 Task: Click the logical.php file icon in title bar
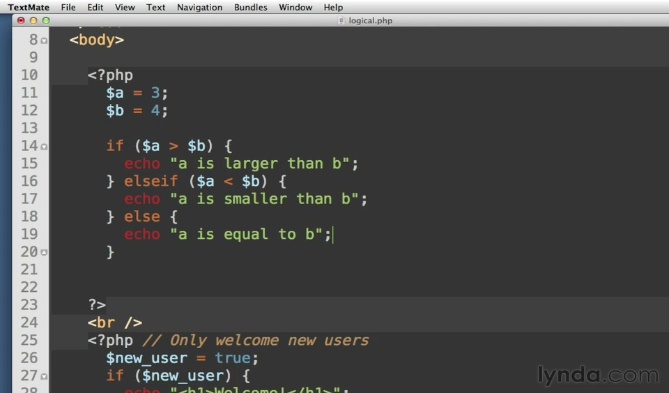point(341,20)
